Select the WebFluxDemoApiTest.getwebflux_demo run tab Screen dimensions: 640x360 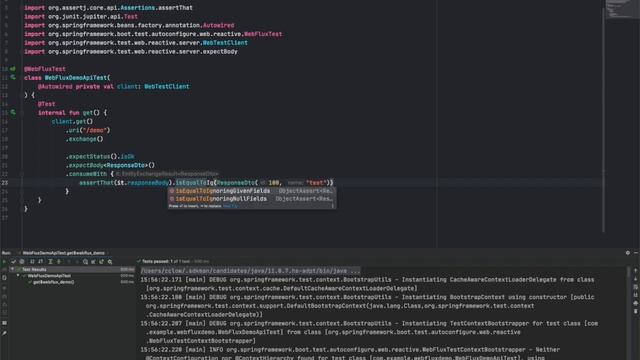point(63,253)
